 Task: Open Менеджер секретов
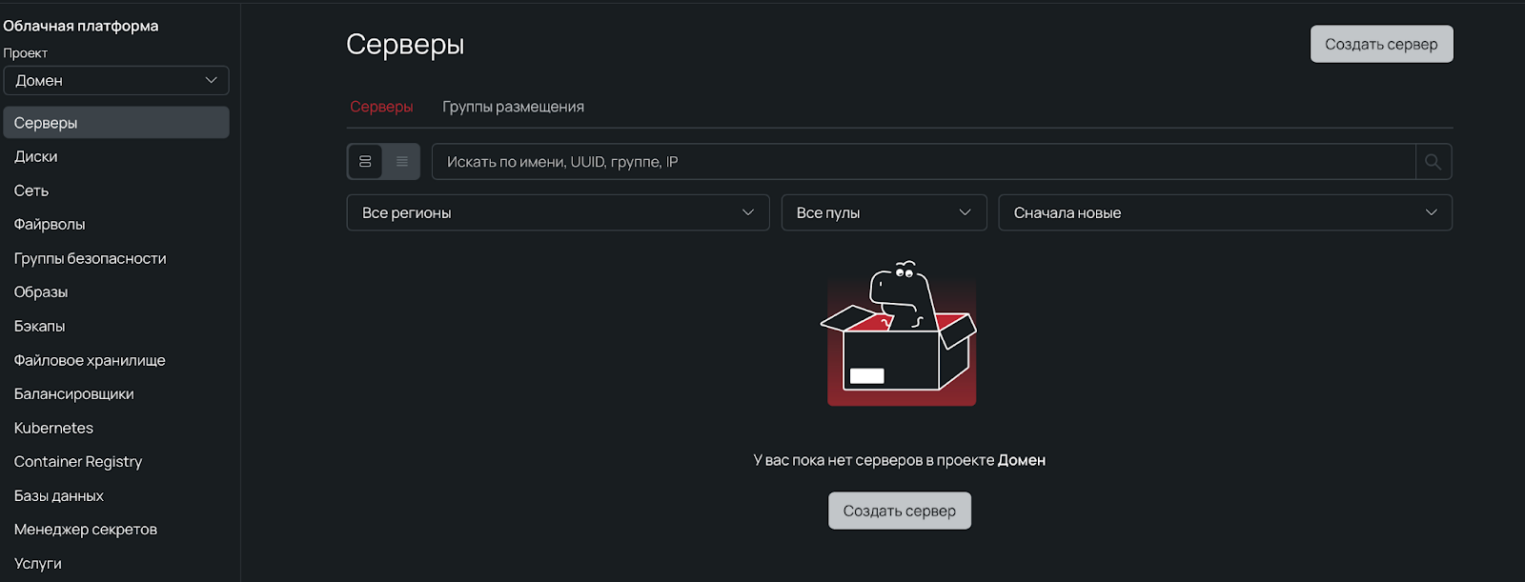pos(85,529)
